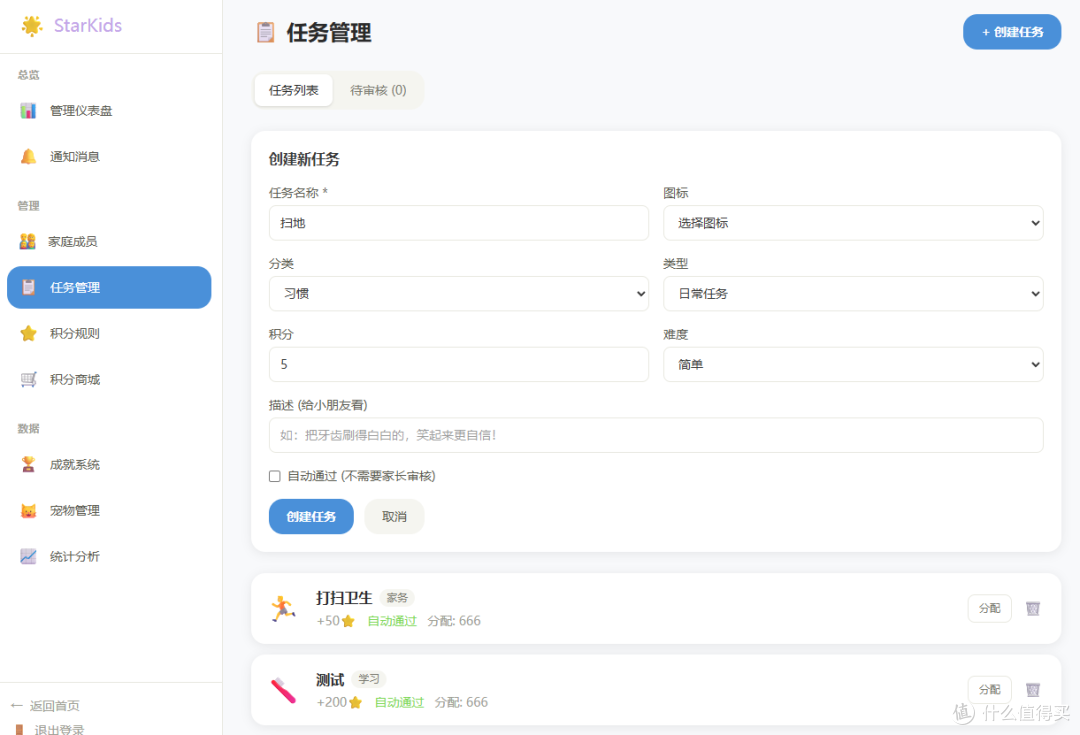
Task: Click the 成就系统 trophy icon
Action: (28, 464)
